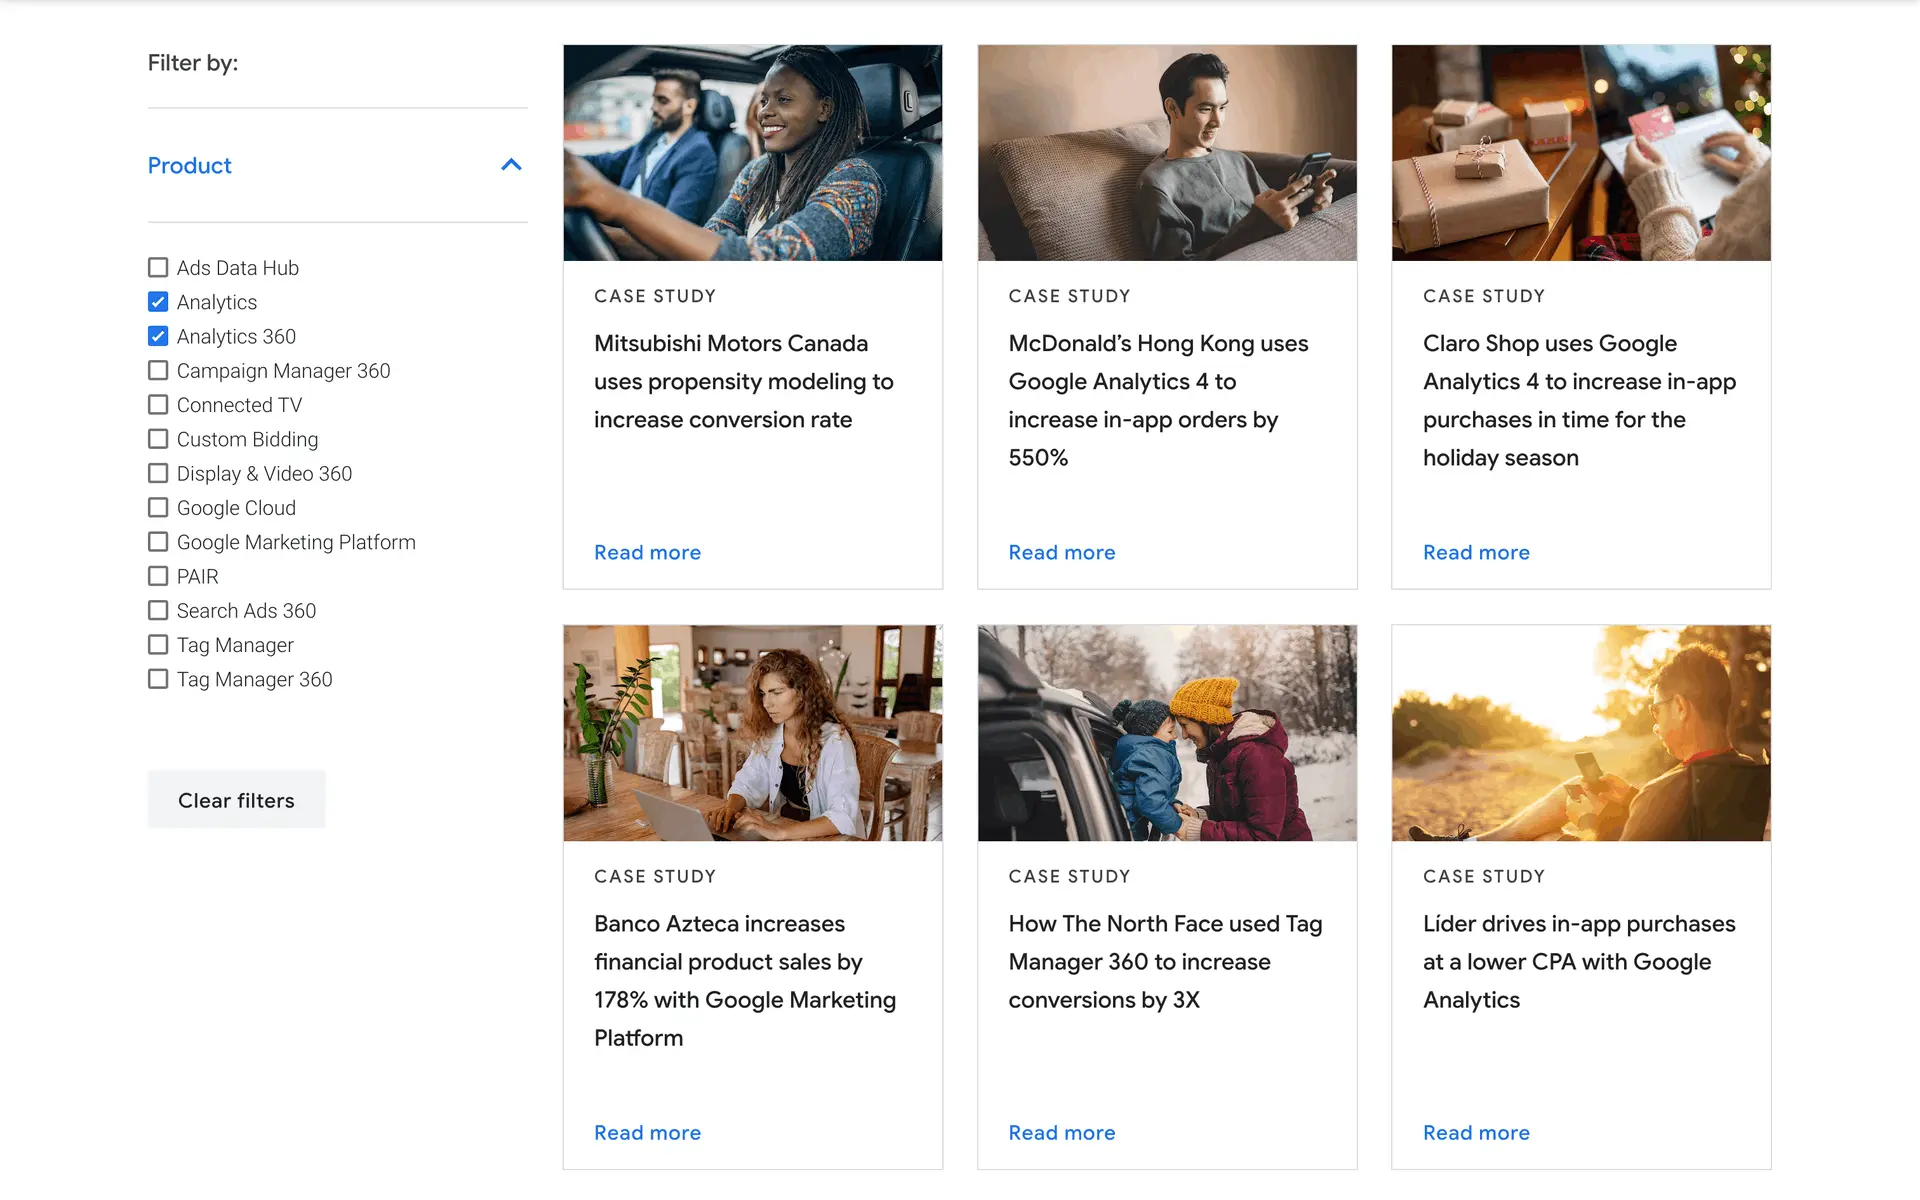Uncheck the Analytics 360 checkbox
Image resolution: width=1920 pixels, height=1200 pixels.
(x=158, y=336)
